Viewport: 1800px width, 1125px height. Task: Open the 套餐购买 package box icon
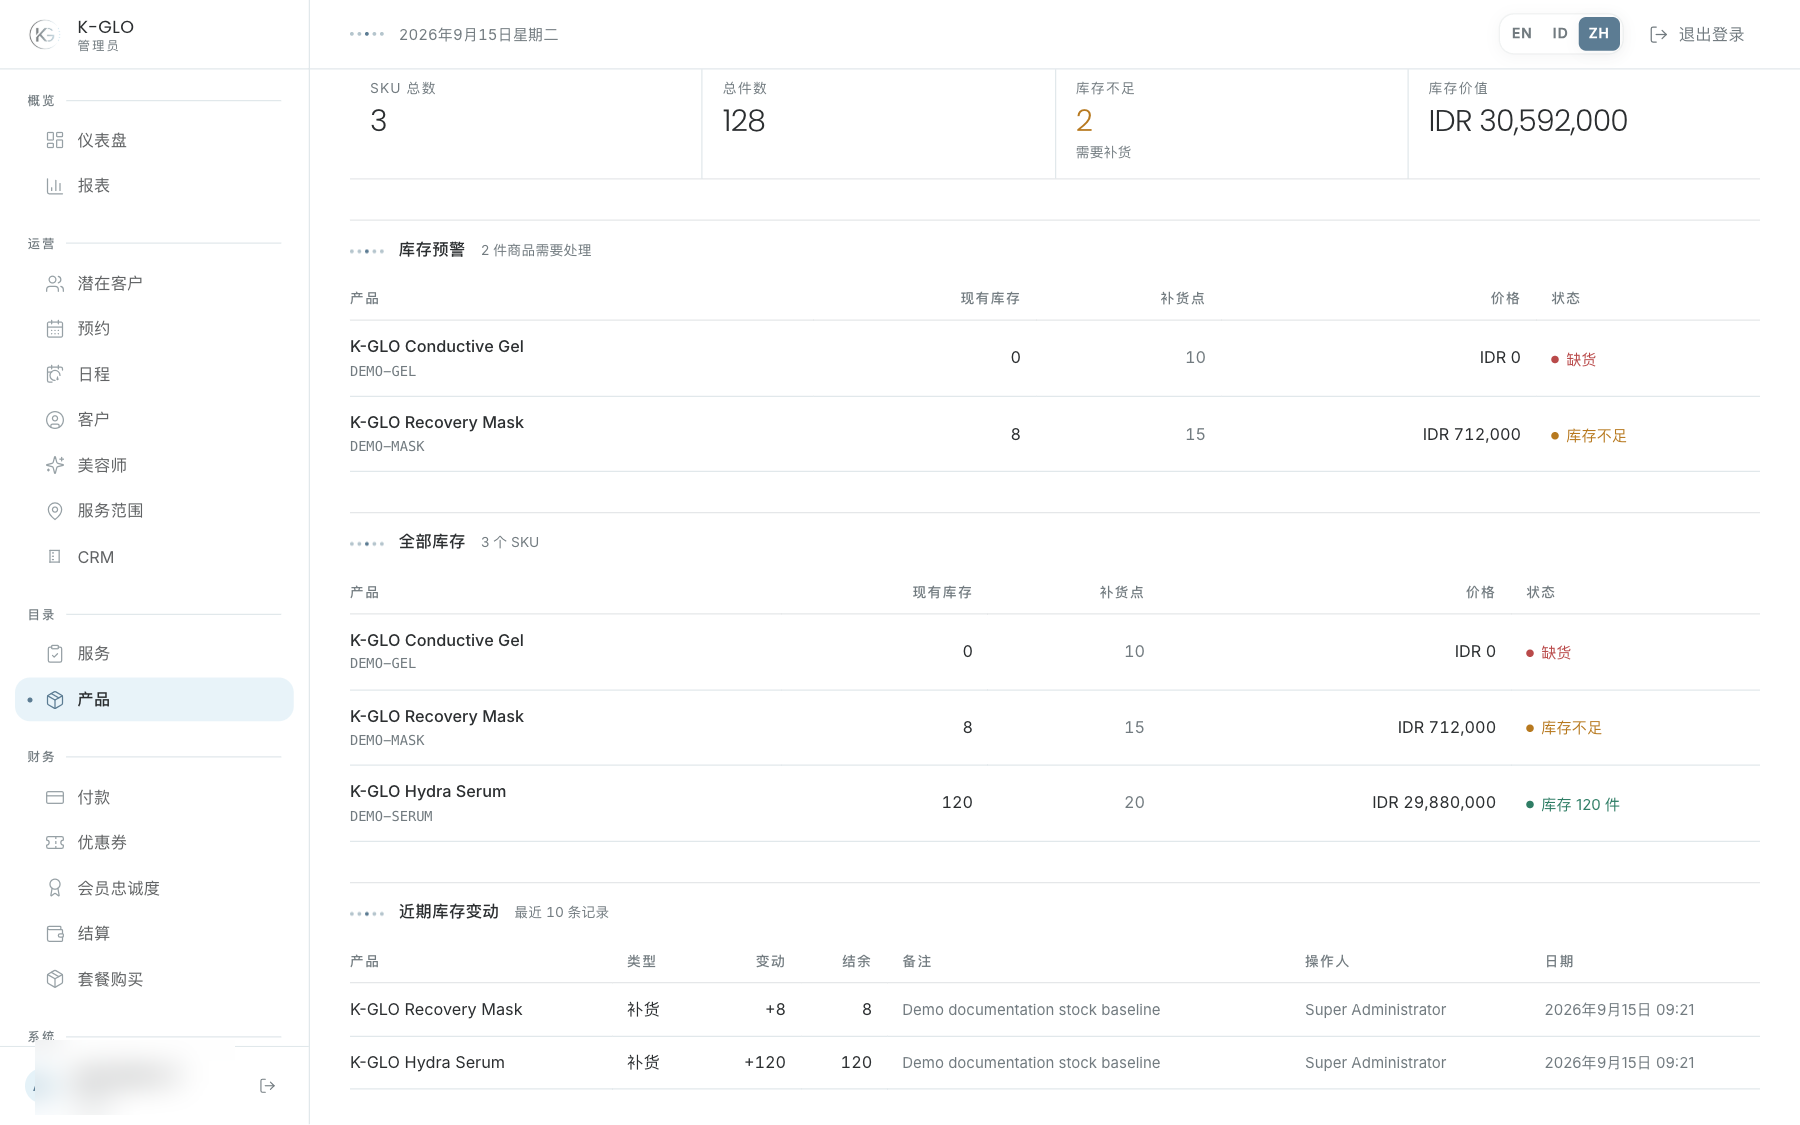coord(55,979)
